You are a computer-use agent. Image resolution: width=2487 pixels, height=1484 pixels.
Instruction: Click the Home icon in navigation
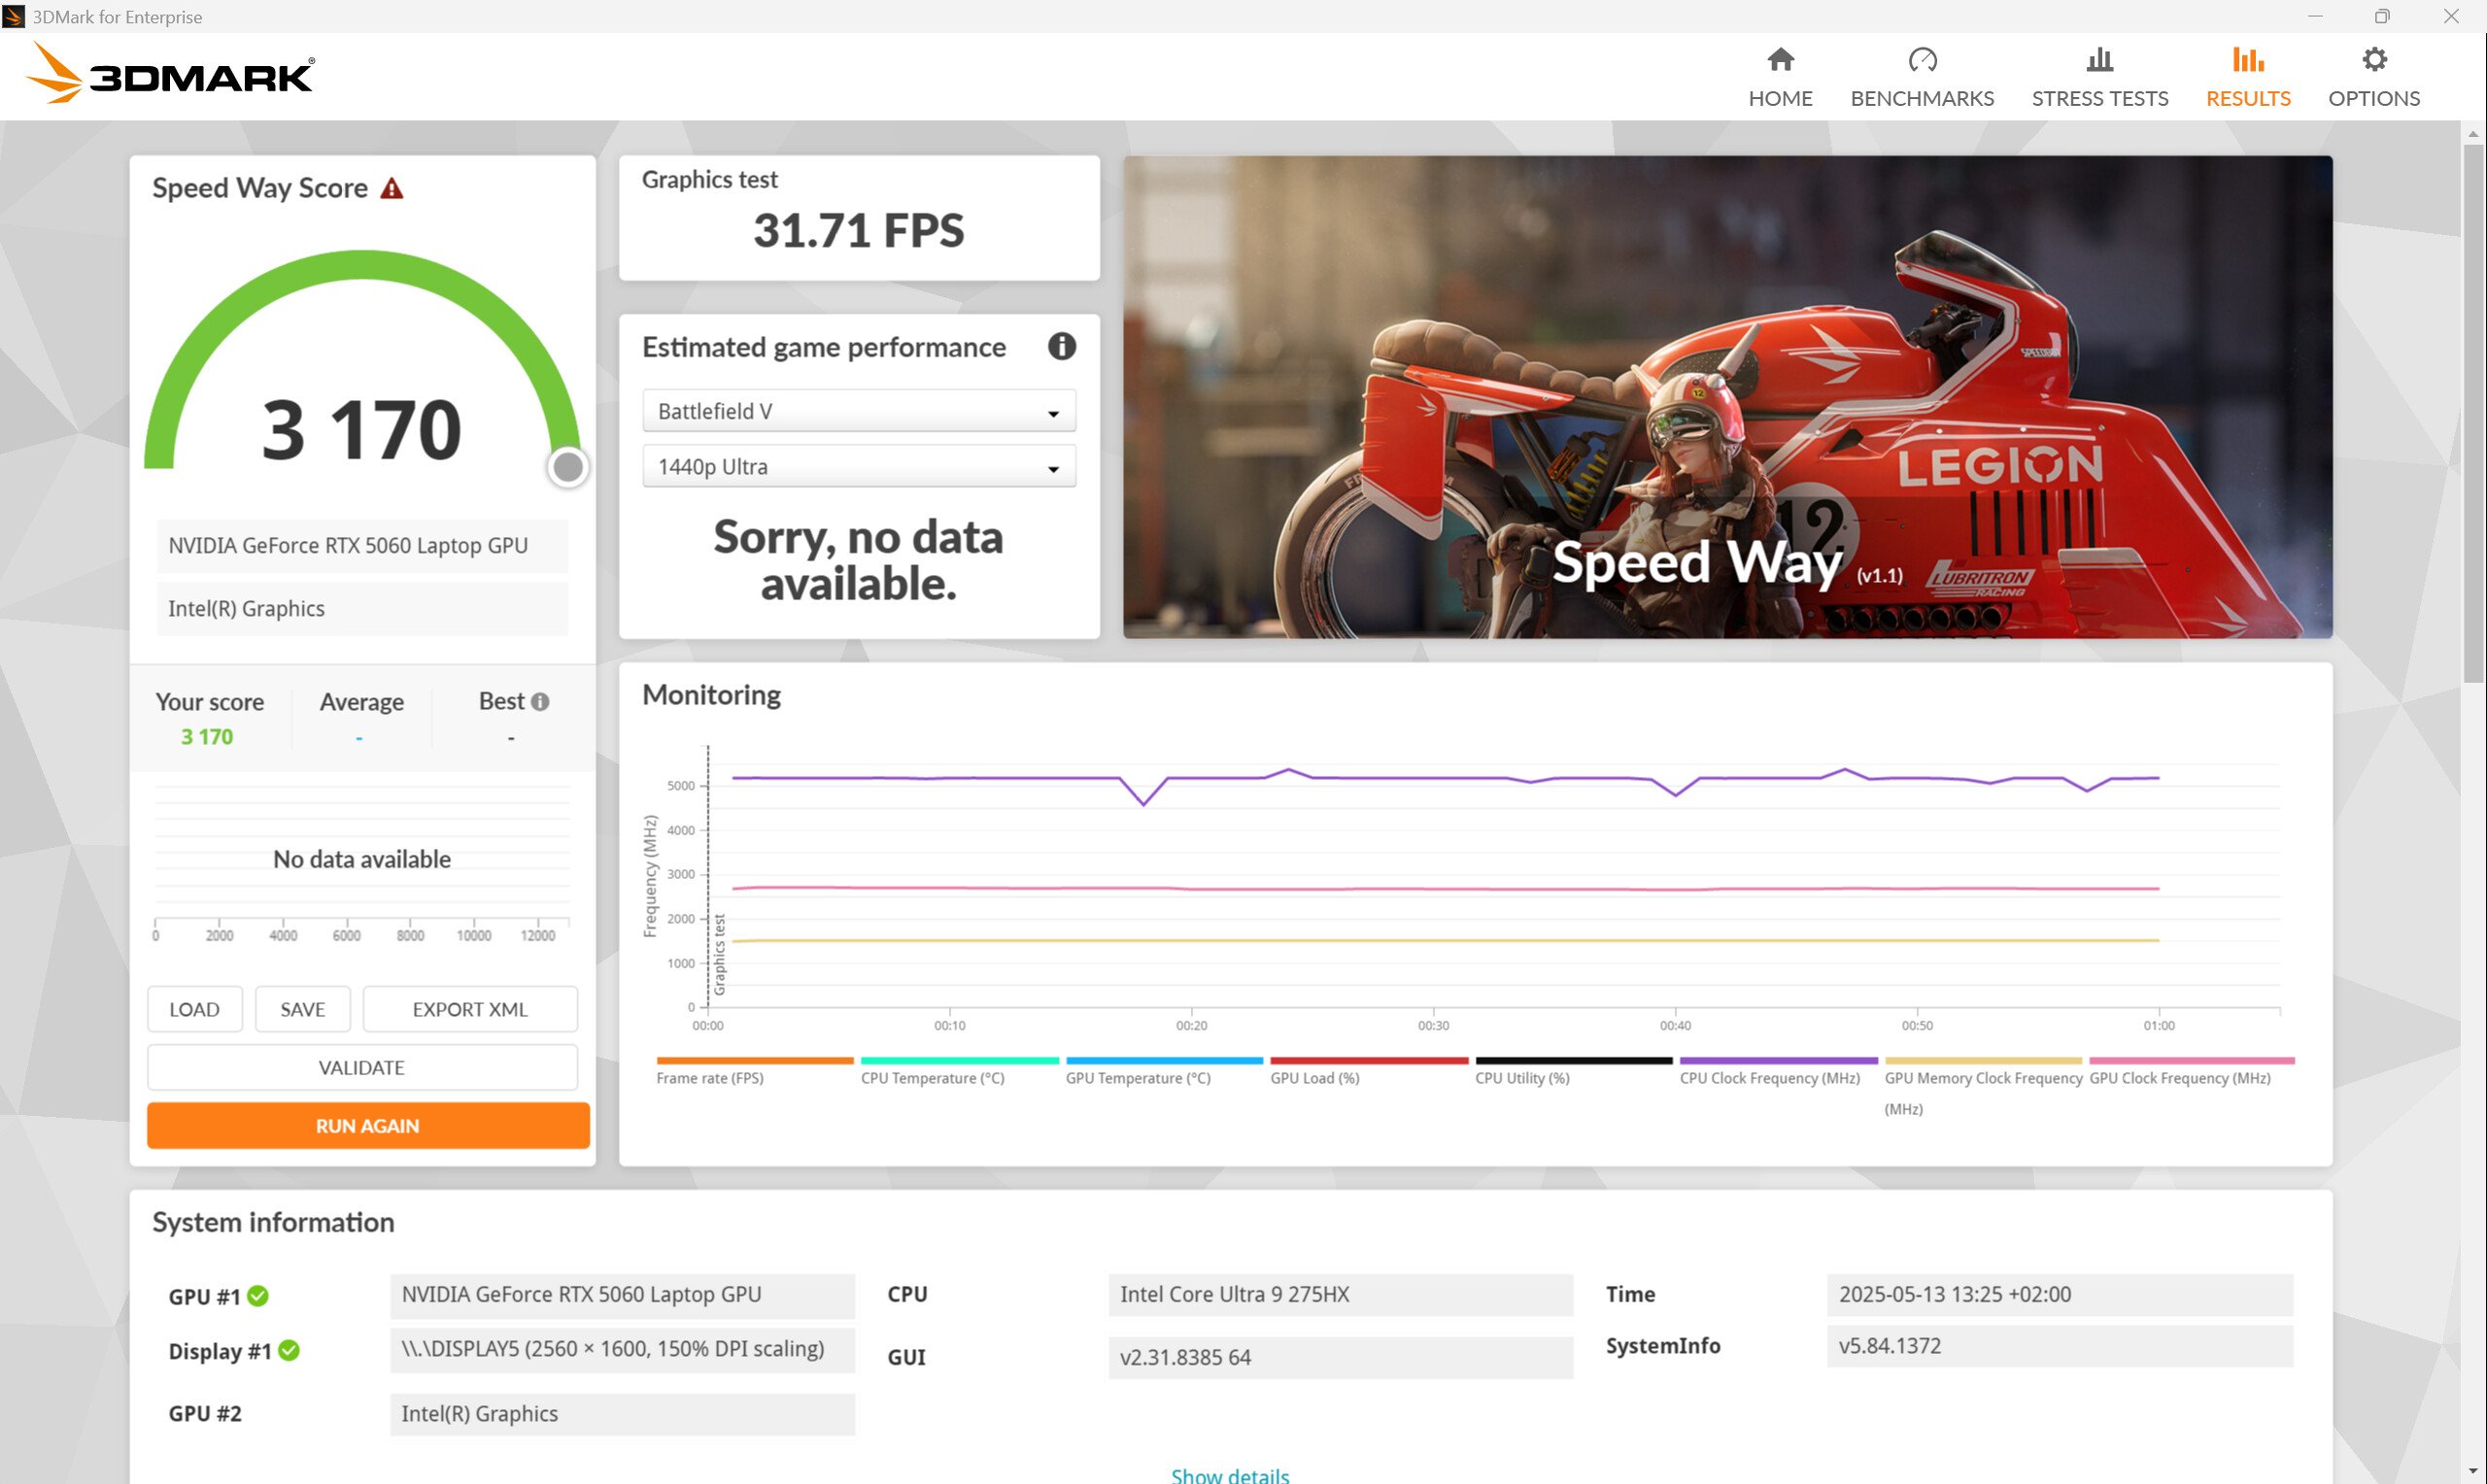point(1780,60)
